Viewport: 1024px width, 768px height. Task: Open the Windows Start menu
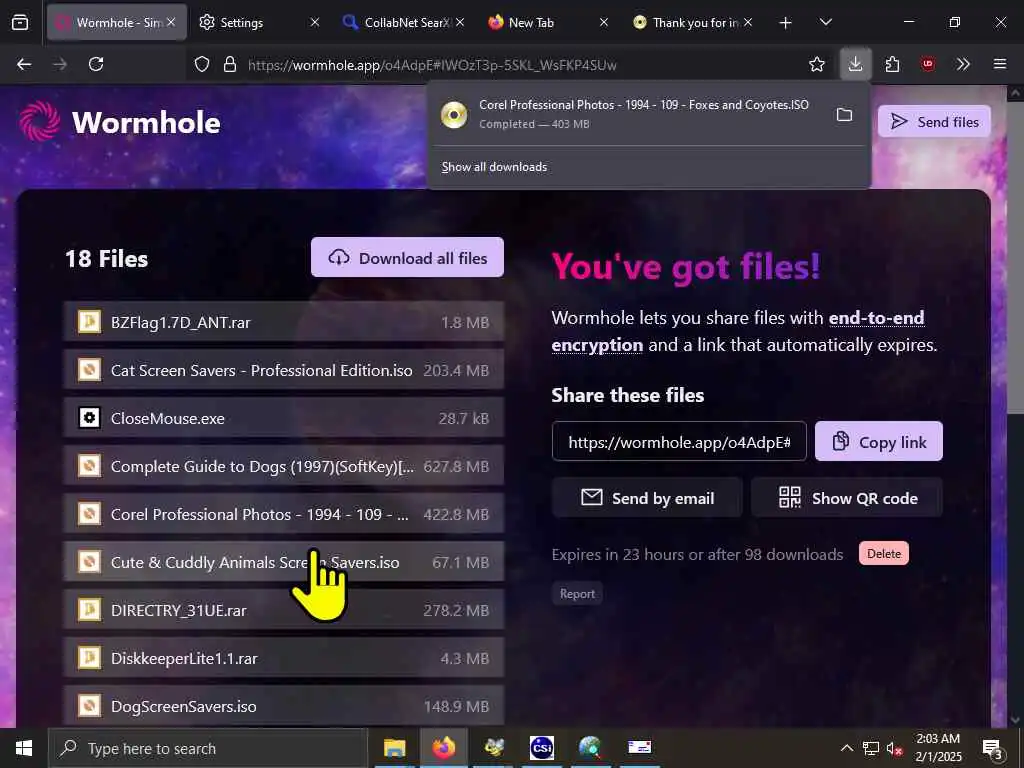pos(24,748)
